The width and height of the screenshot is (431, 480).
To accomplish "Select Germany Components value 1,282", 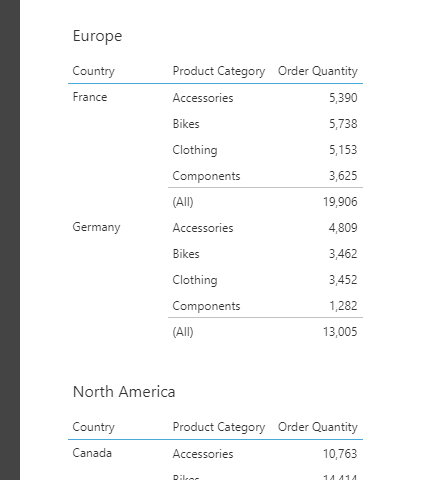I will [343, 306].
